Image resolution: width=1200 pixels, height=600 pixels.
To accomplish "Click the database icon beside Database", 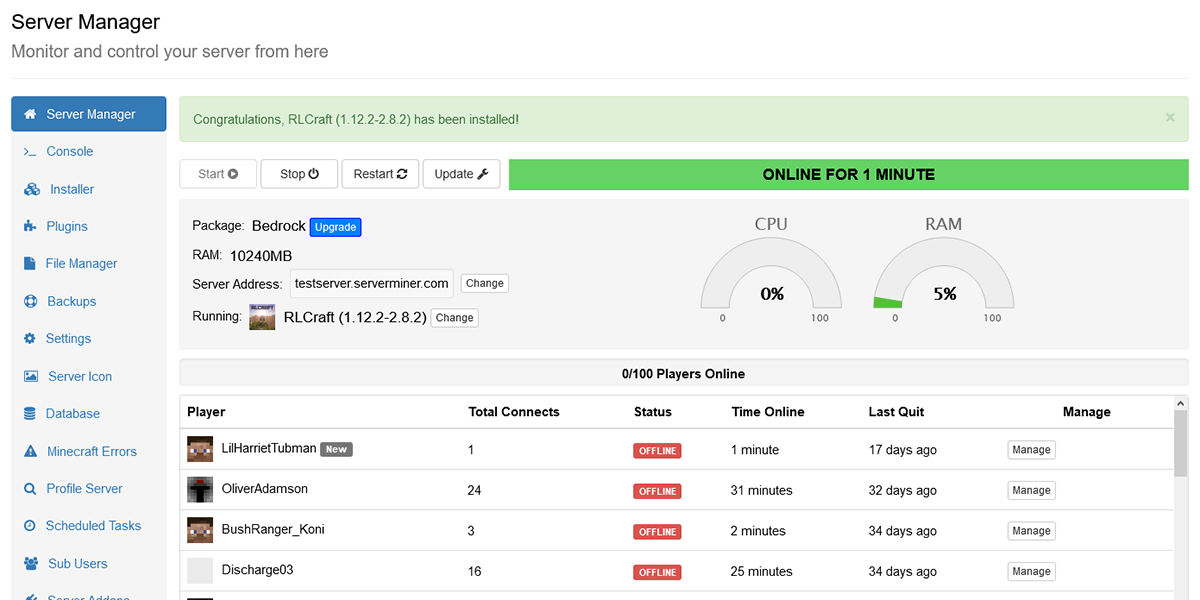I will pos(29,414).
